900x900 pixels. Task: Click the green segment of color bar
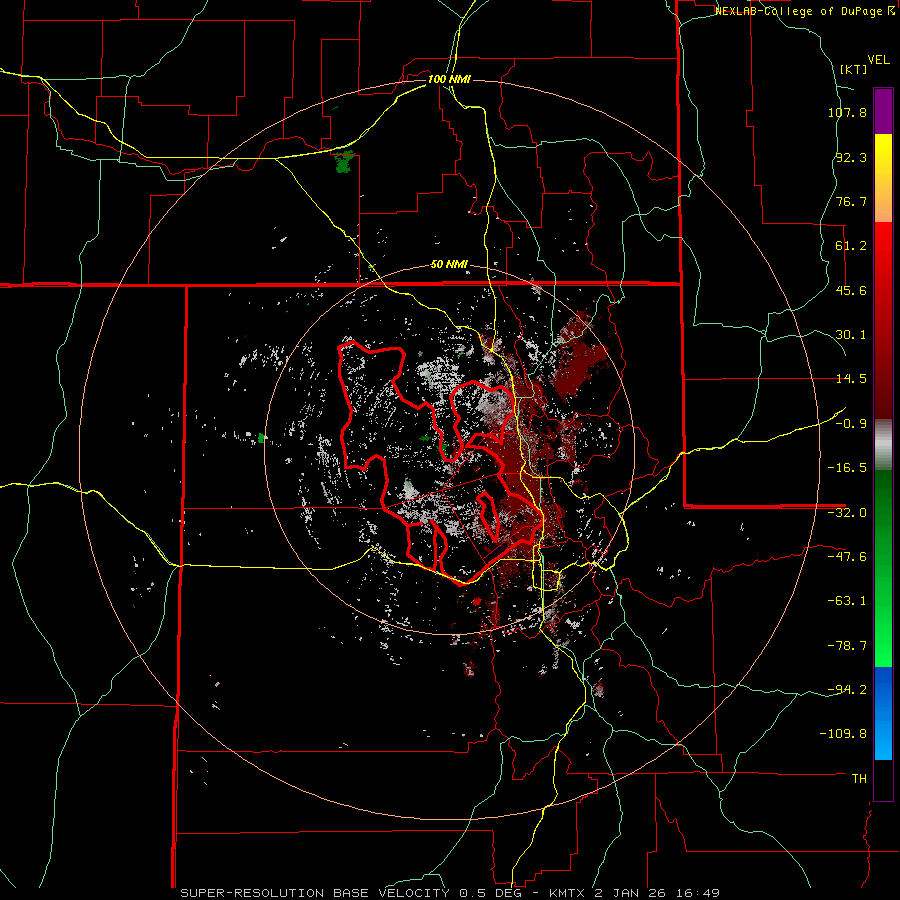click(x=883, y=568)
